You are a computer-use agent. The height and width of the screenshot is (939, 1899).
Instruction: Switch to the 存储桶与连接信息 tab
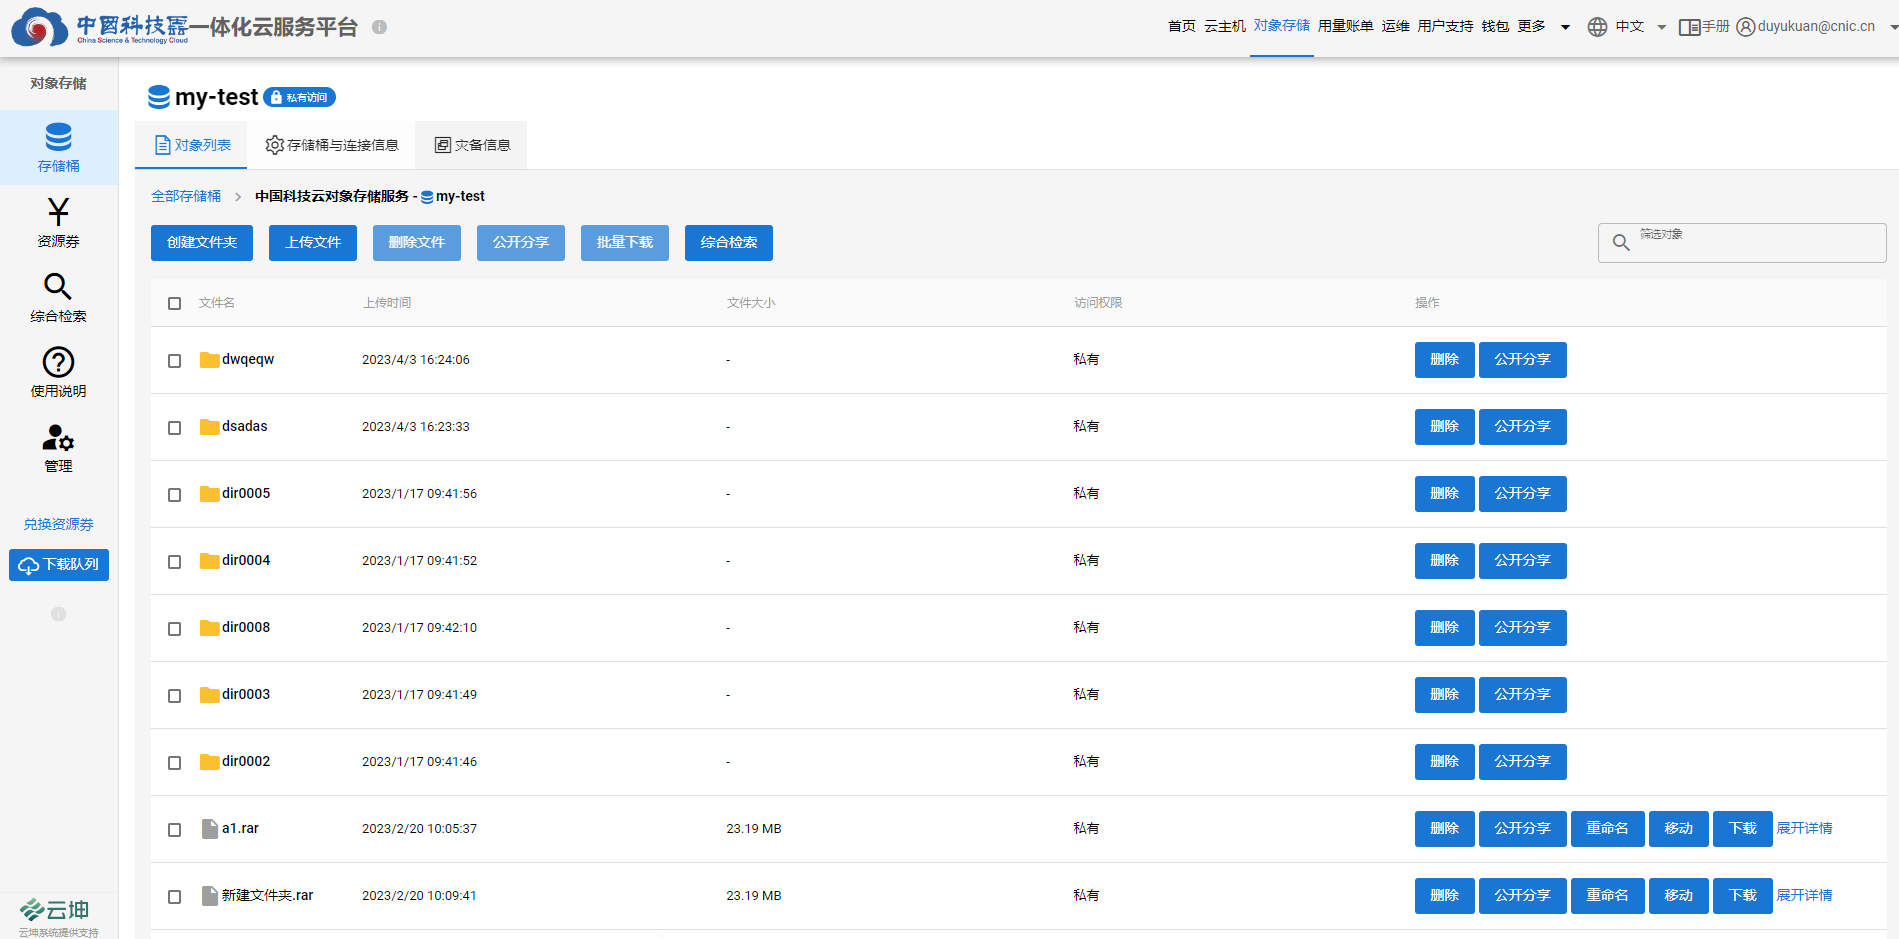click(332, 145)
